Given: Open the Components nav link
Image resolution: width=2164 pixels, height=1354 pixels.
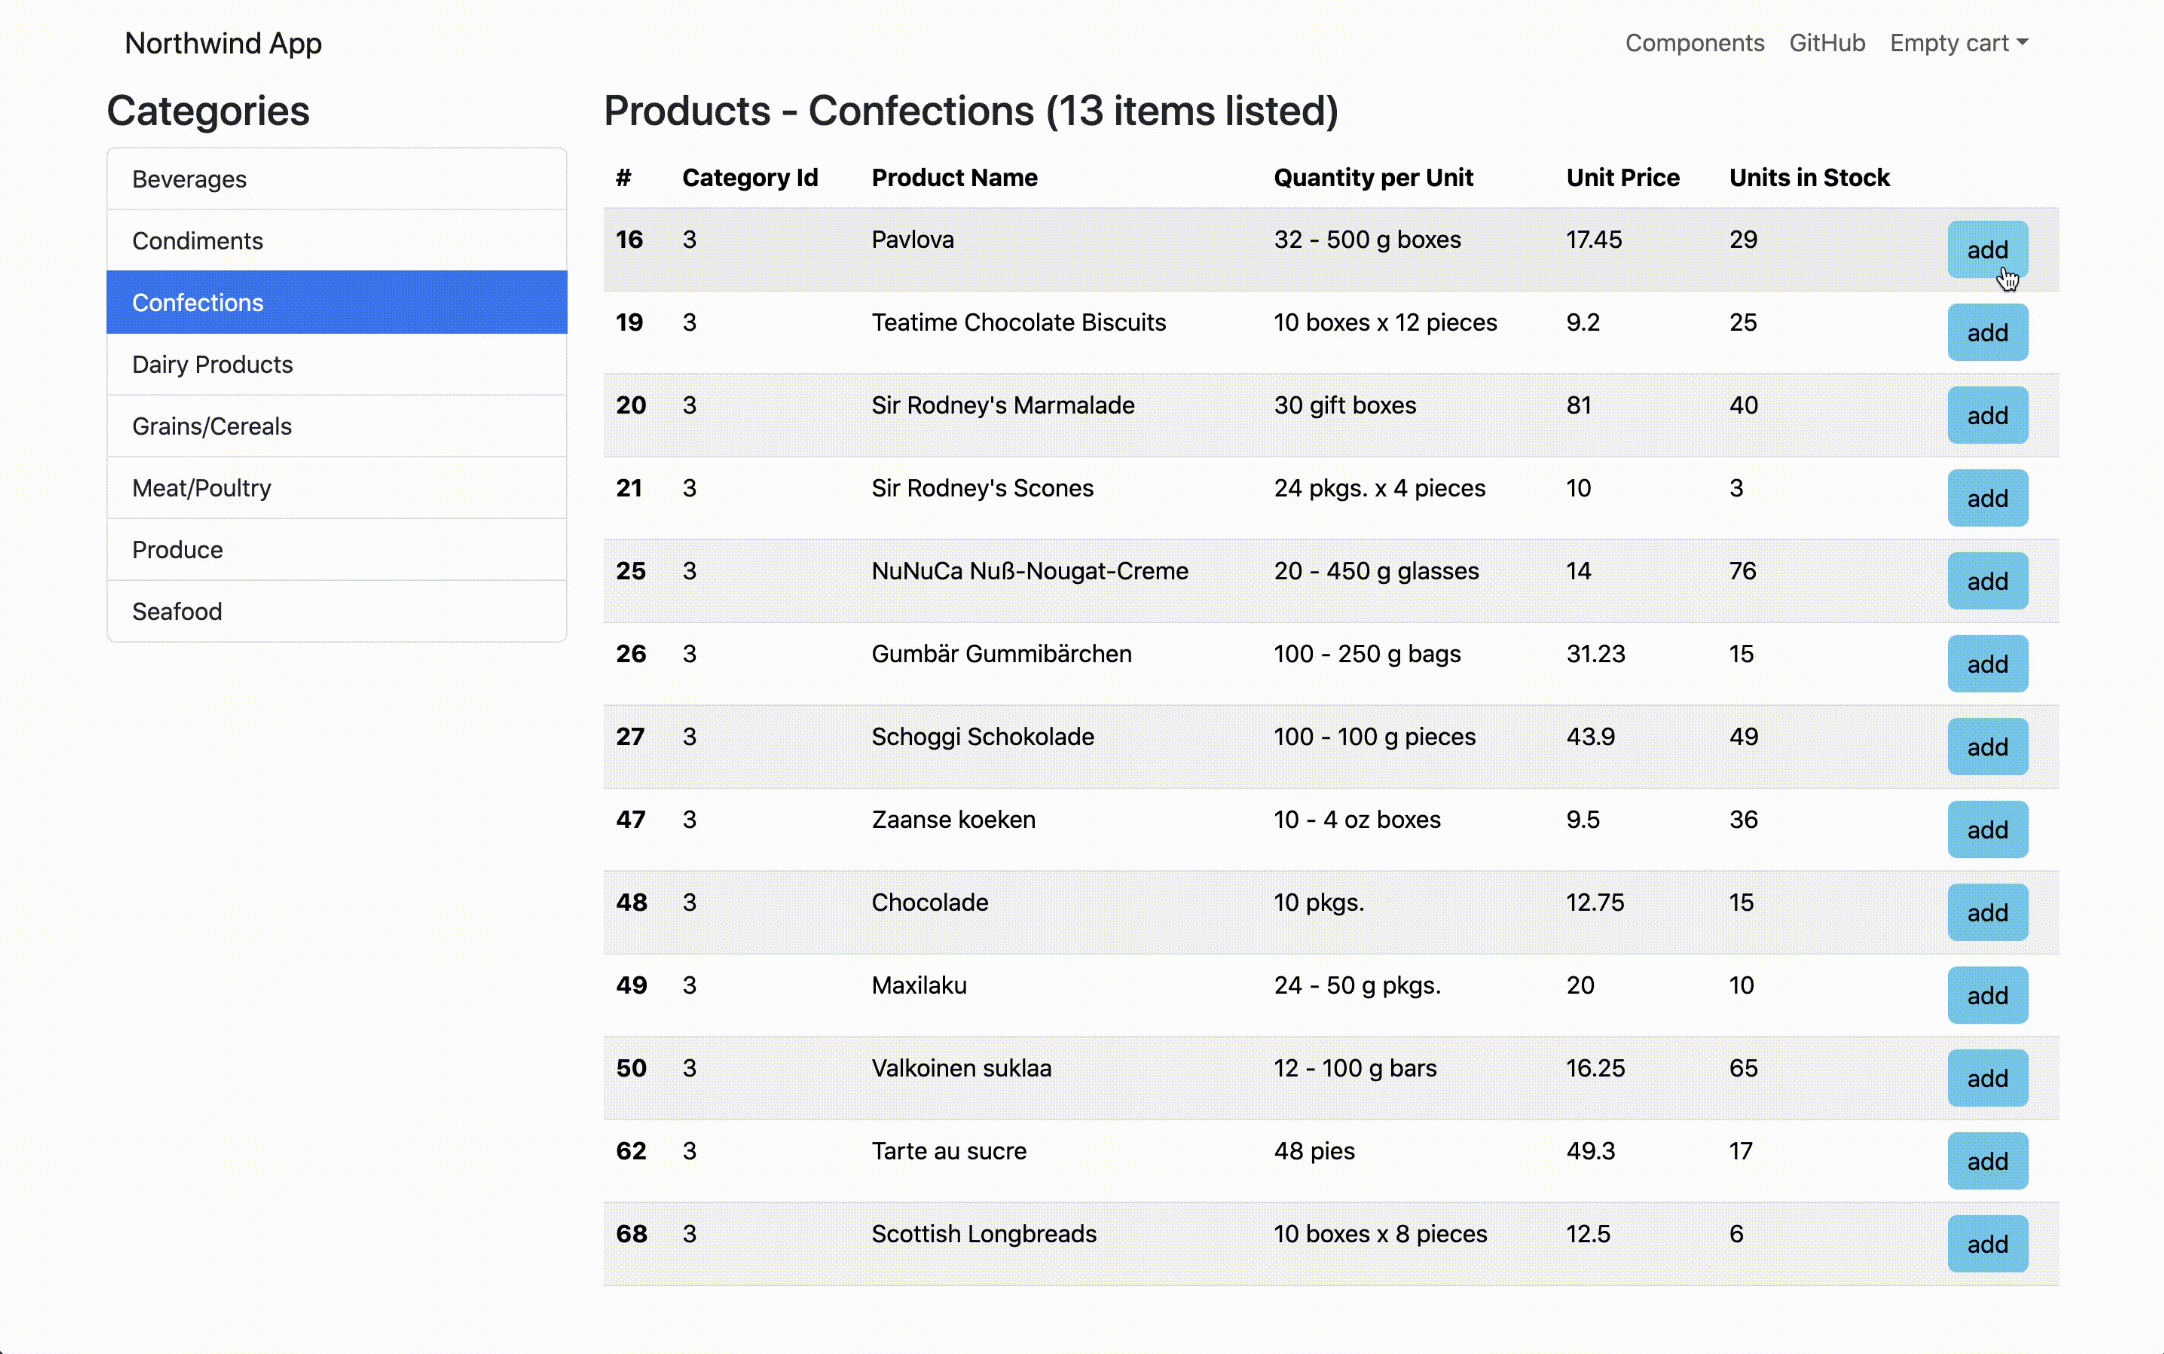Looking at the screenshot, I should point(1694,43).
